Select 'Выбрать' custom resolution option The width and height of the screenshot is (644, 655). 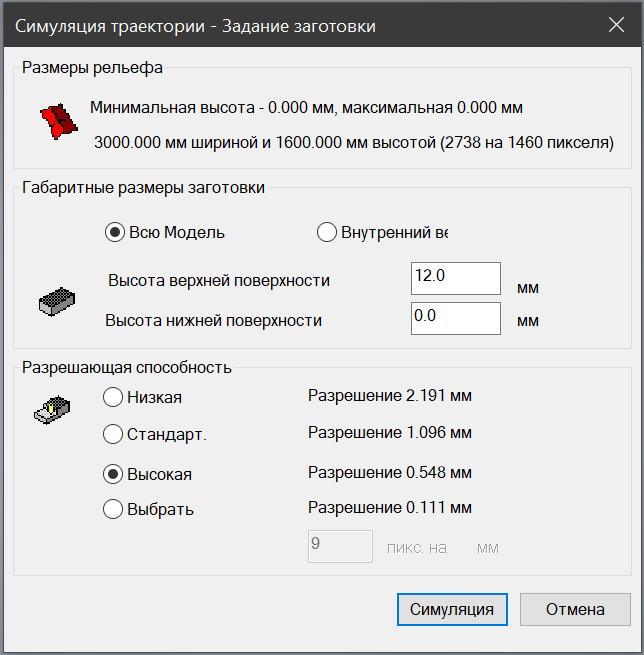[x=114, y=509]
